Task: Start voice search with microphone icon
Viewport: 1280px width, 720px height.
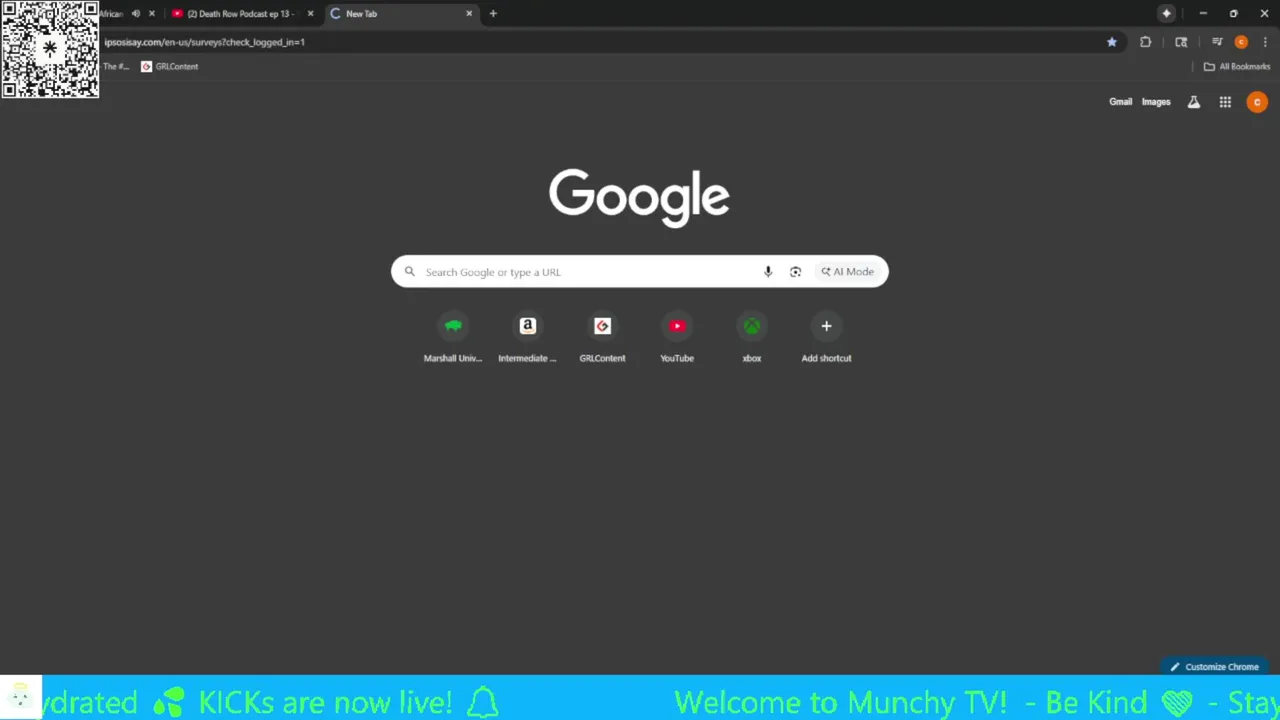Action: point(768,272)
